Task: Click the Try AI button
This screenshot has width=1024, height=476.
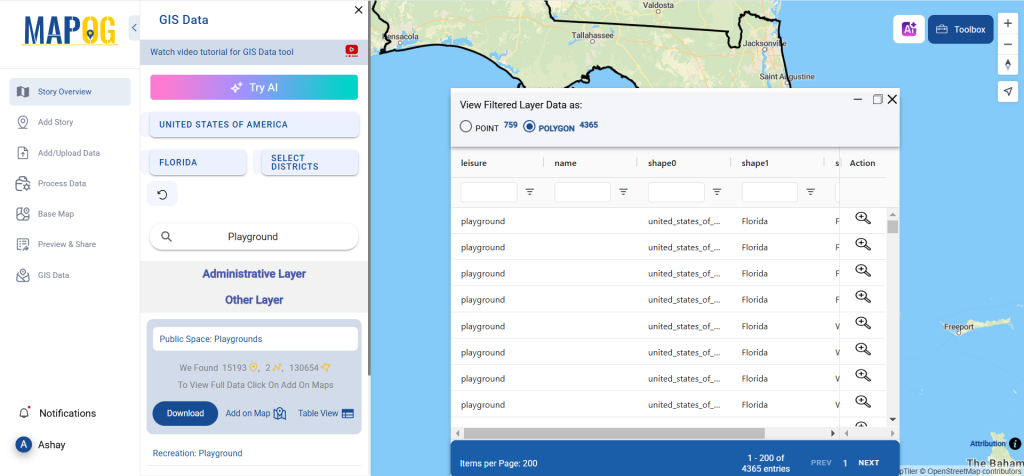Action: click(254, 87)
